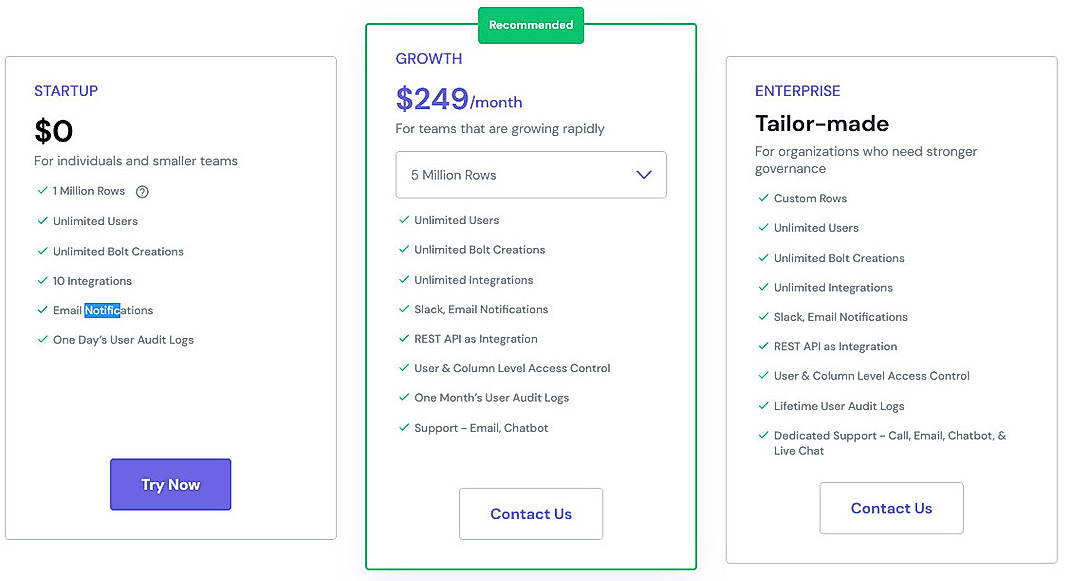
Task: Click the Tailor-made heading in Enterprise
Action: click(x=823, y=123)
